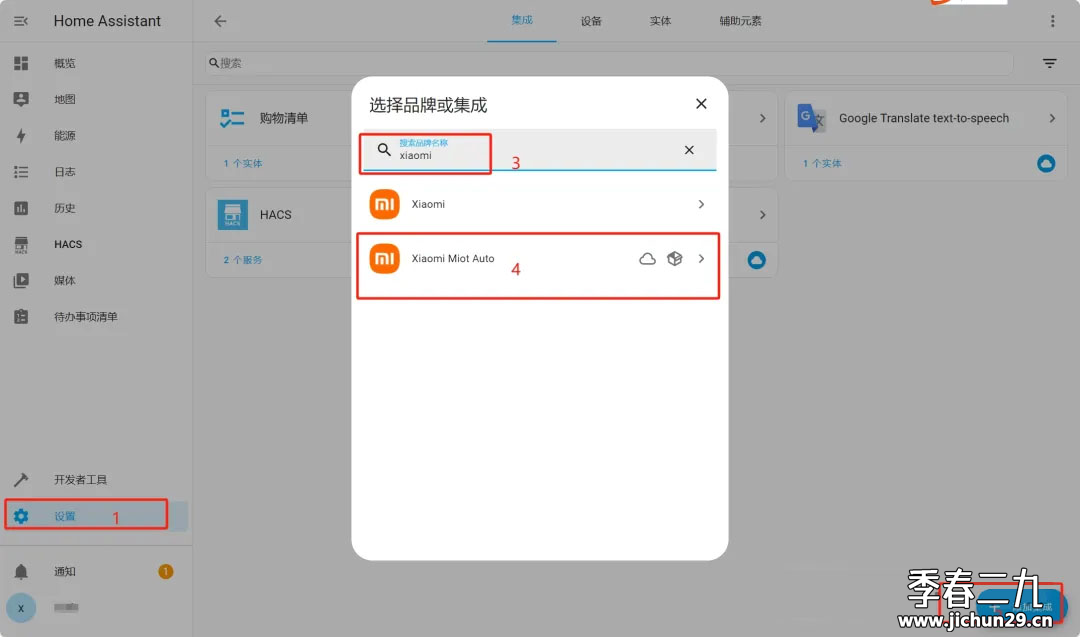The width and height of the screenshot is (1080, 637).
Task: Open the 开发者工具 hammer icon
Action: [x=21, y=479]
